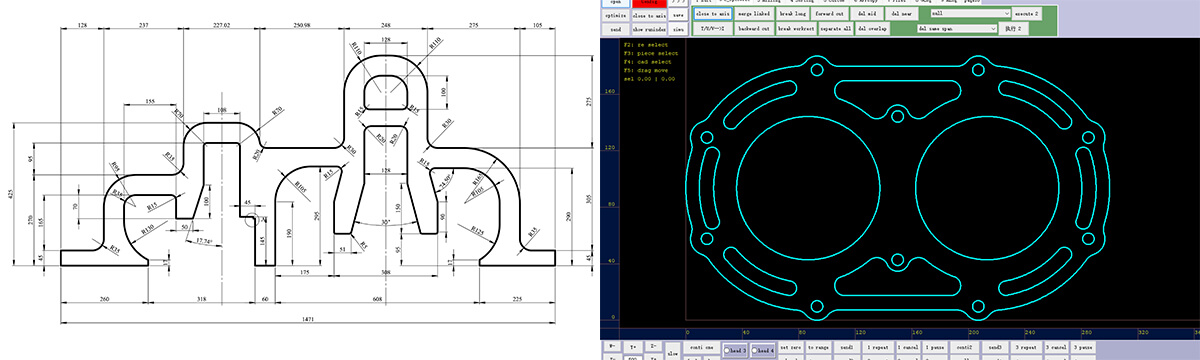Click the 'break workrect' button

click(796, 29)
